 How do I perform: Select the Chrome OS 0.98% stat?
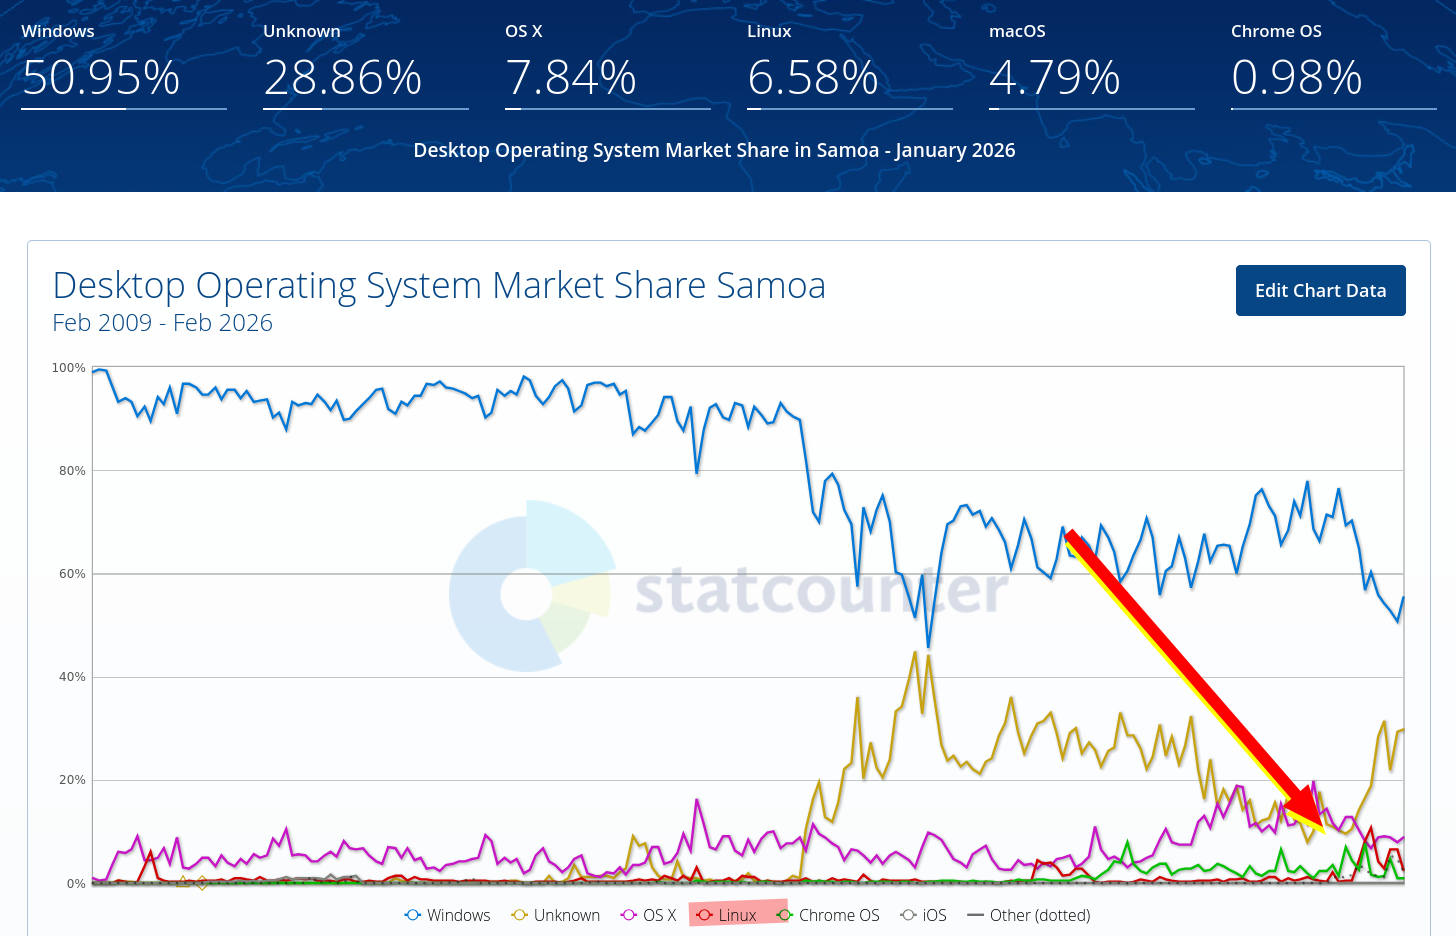1296,77
